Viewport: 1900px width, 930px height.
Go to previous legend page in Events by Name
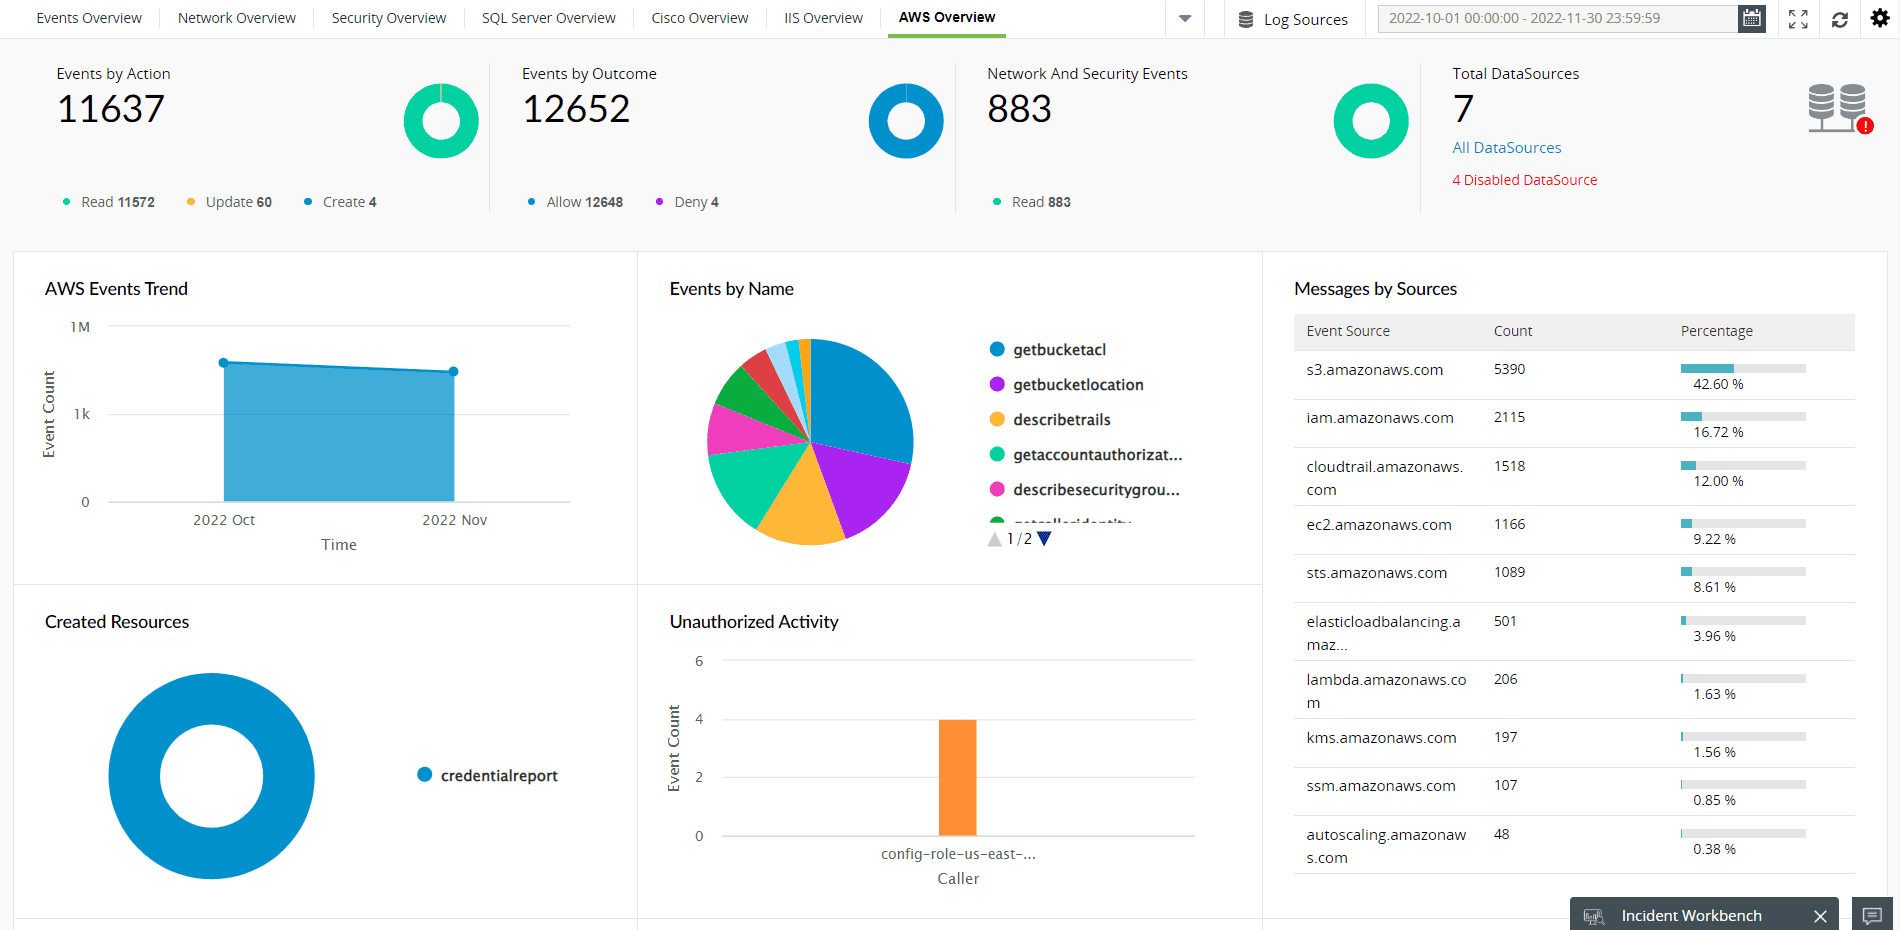[x=994, y=538]
